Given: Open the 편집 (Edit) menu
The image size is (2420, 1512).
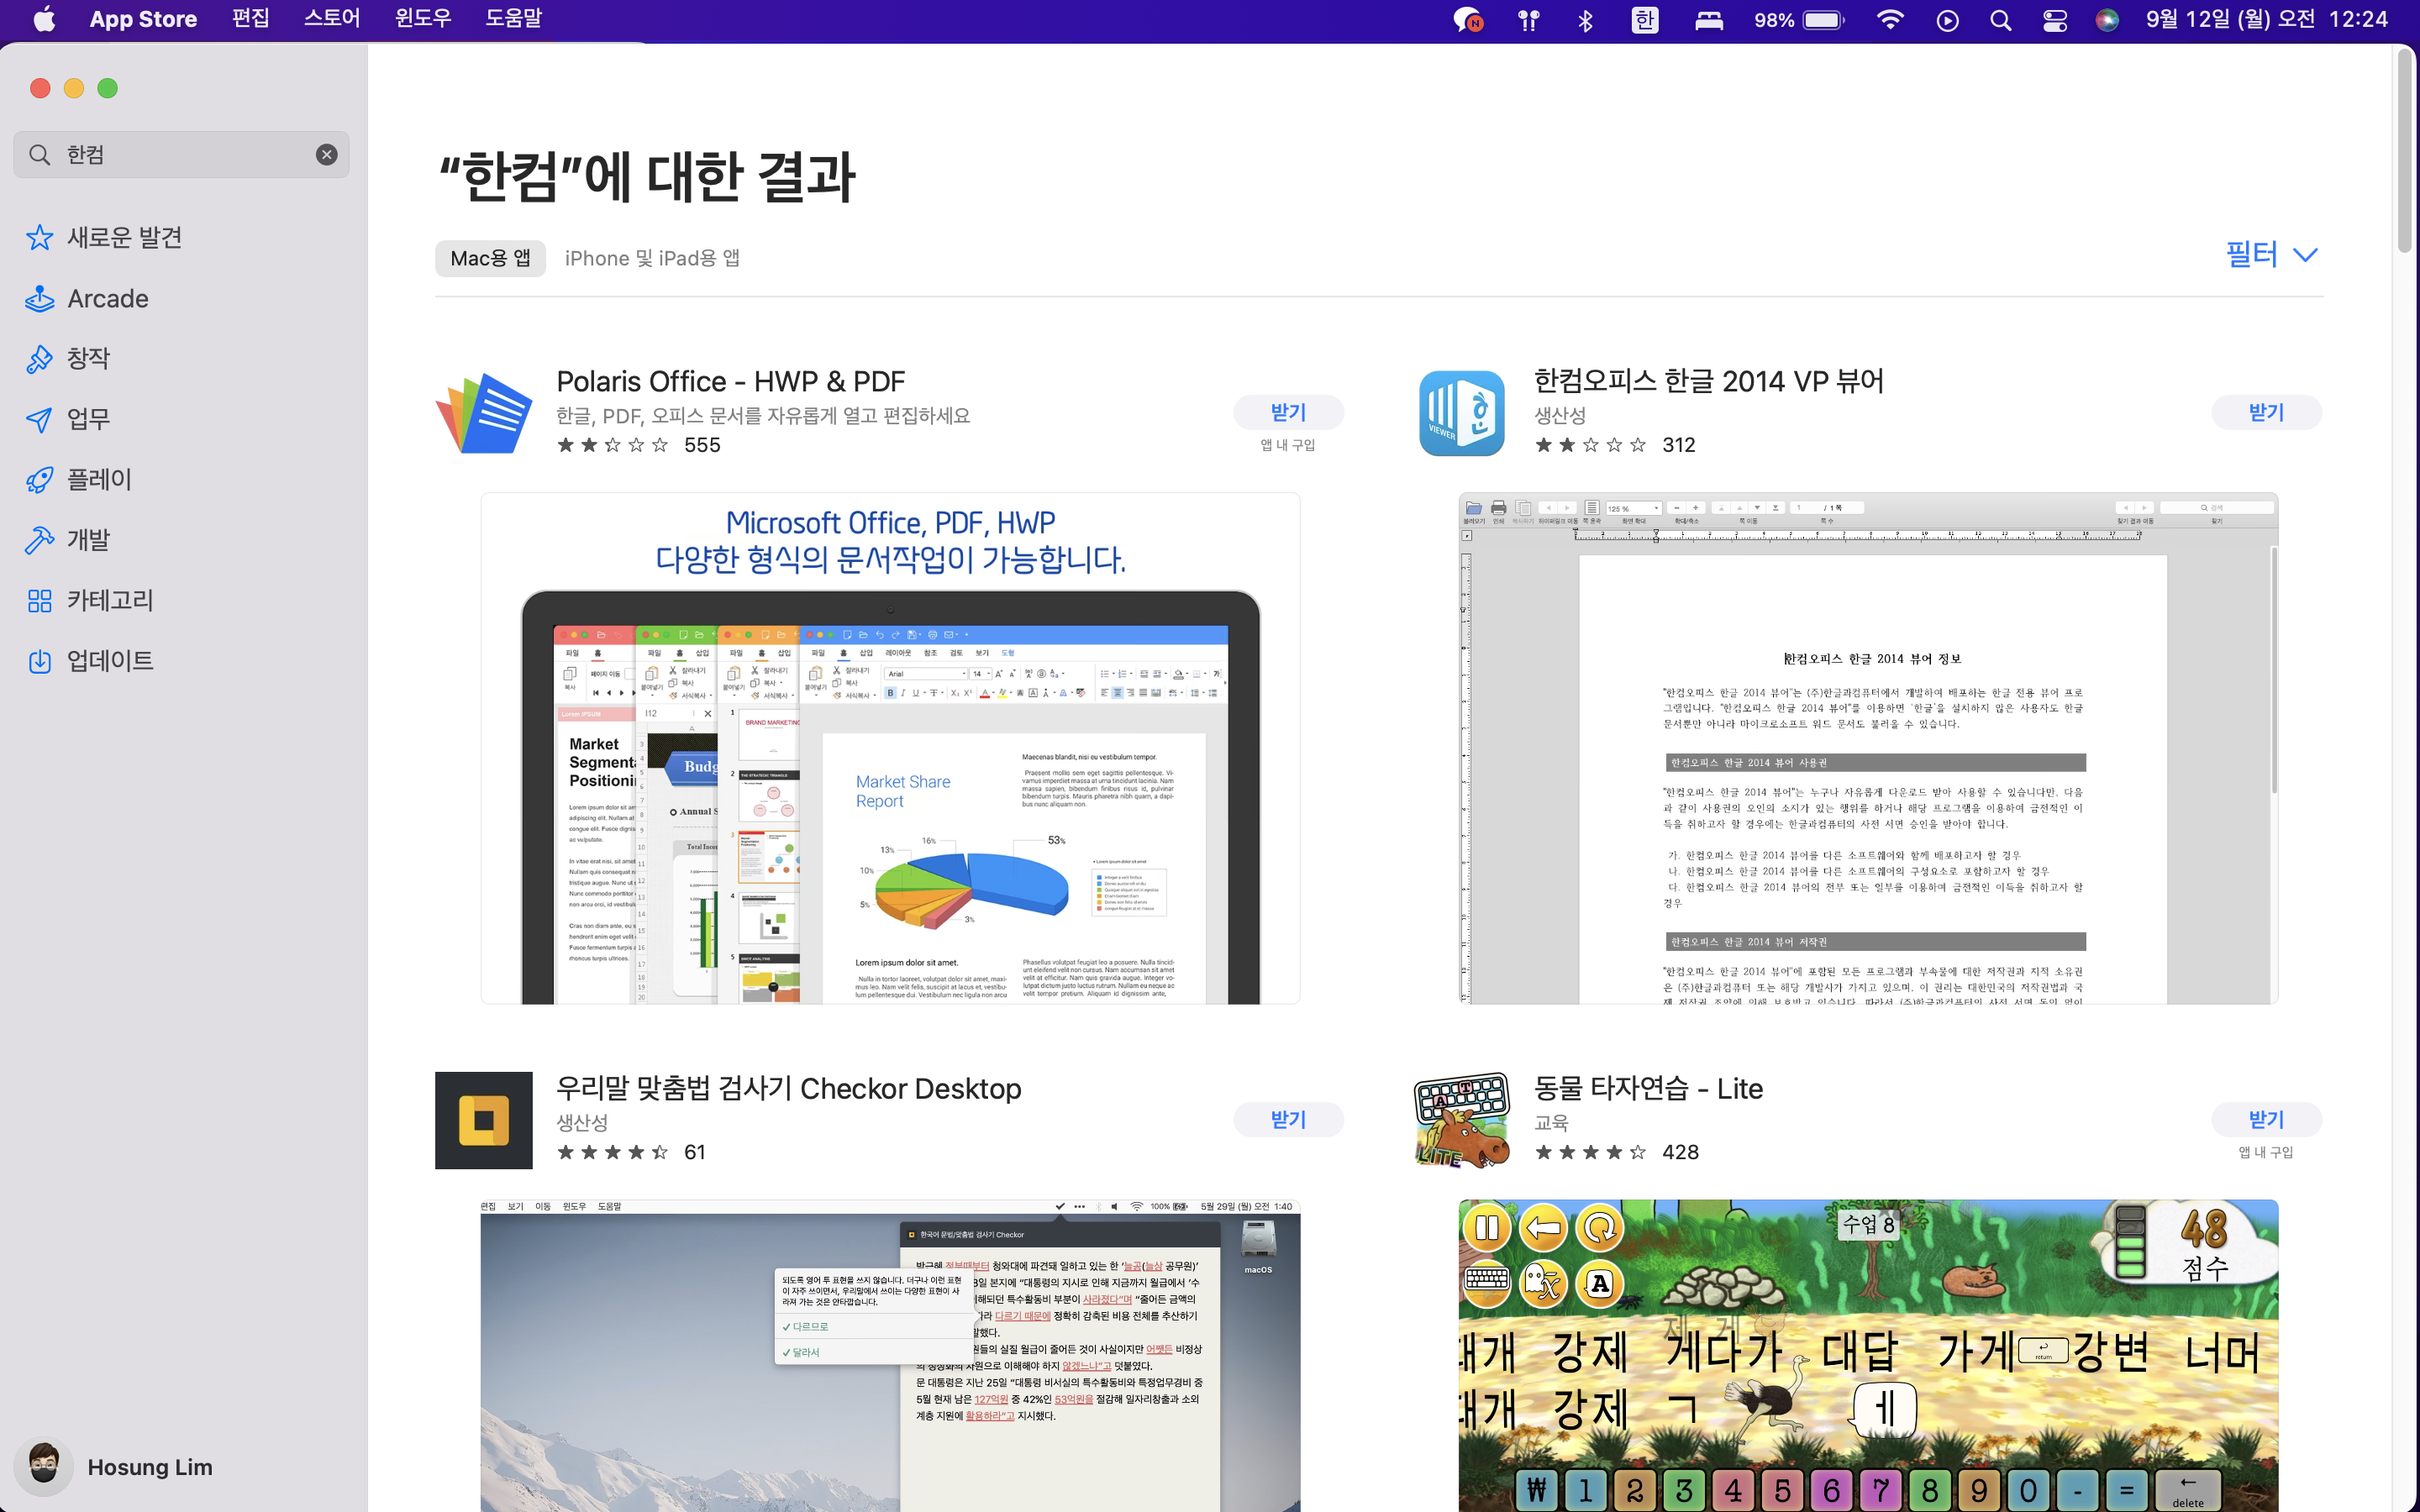Looking at the screenshot, I should tap(250, 19).
